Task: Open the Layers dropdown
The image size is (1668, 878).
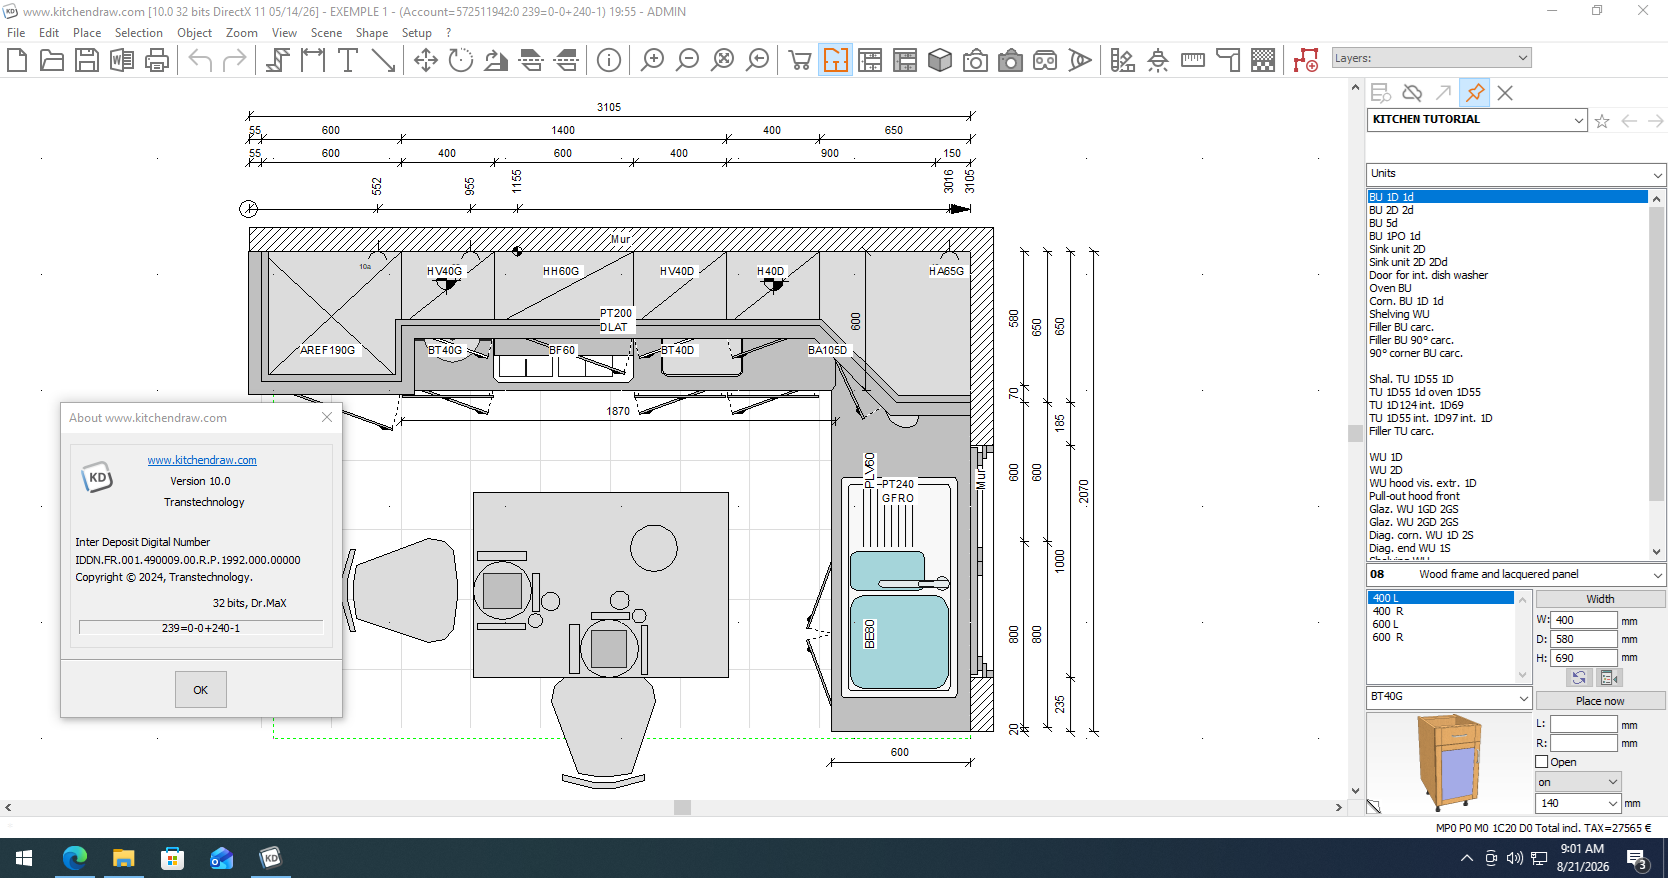Action: click(x=1432, y=58)
